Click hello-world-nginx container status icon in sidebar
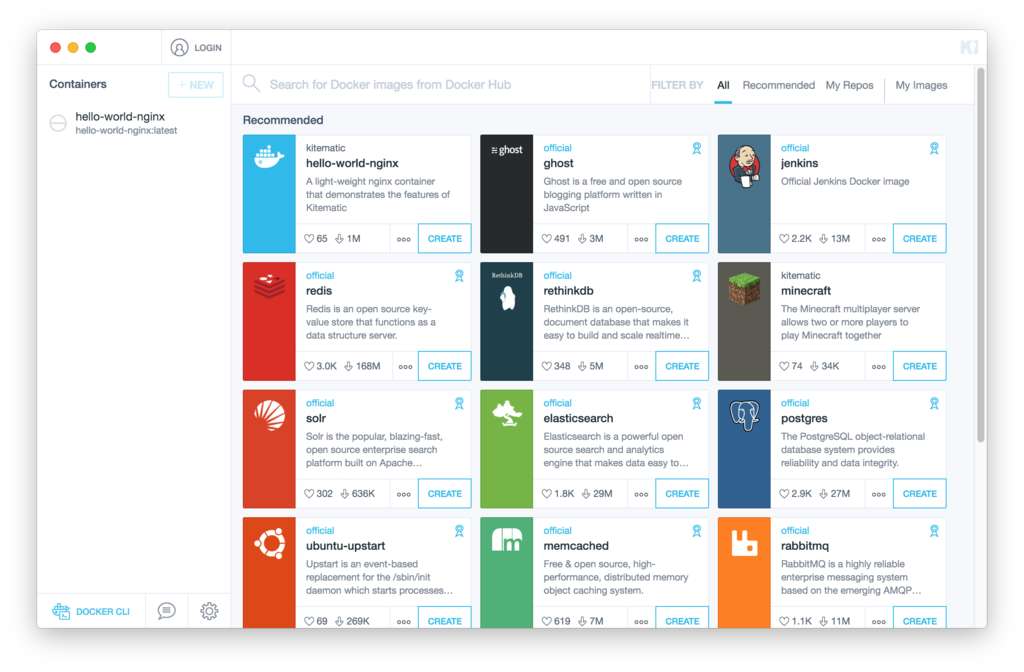The width and height of the screenshot is (1024, 672). click(x=58, y=123)
